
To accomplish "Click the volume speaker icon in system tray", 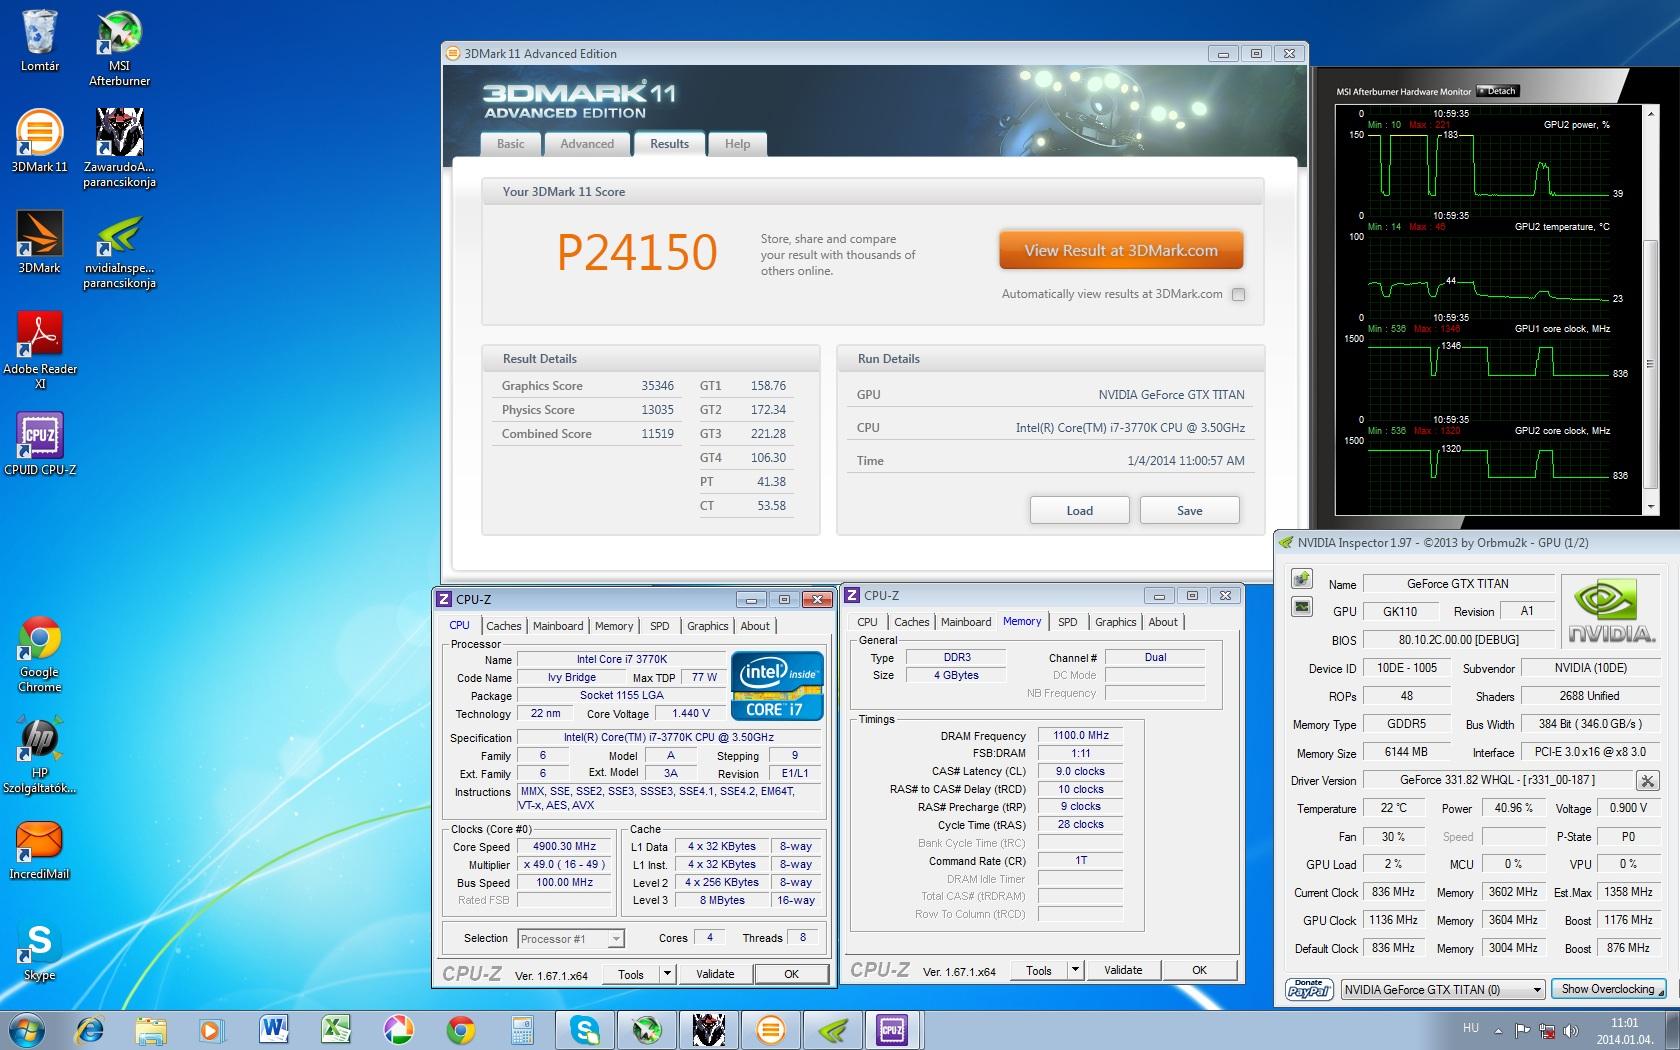I will click(x=1570, y=1030).
